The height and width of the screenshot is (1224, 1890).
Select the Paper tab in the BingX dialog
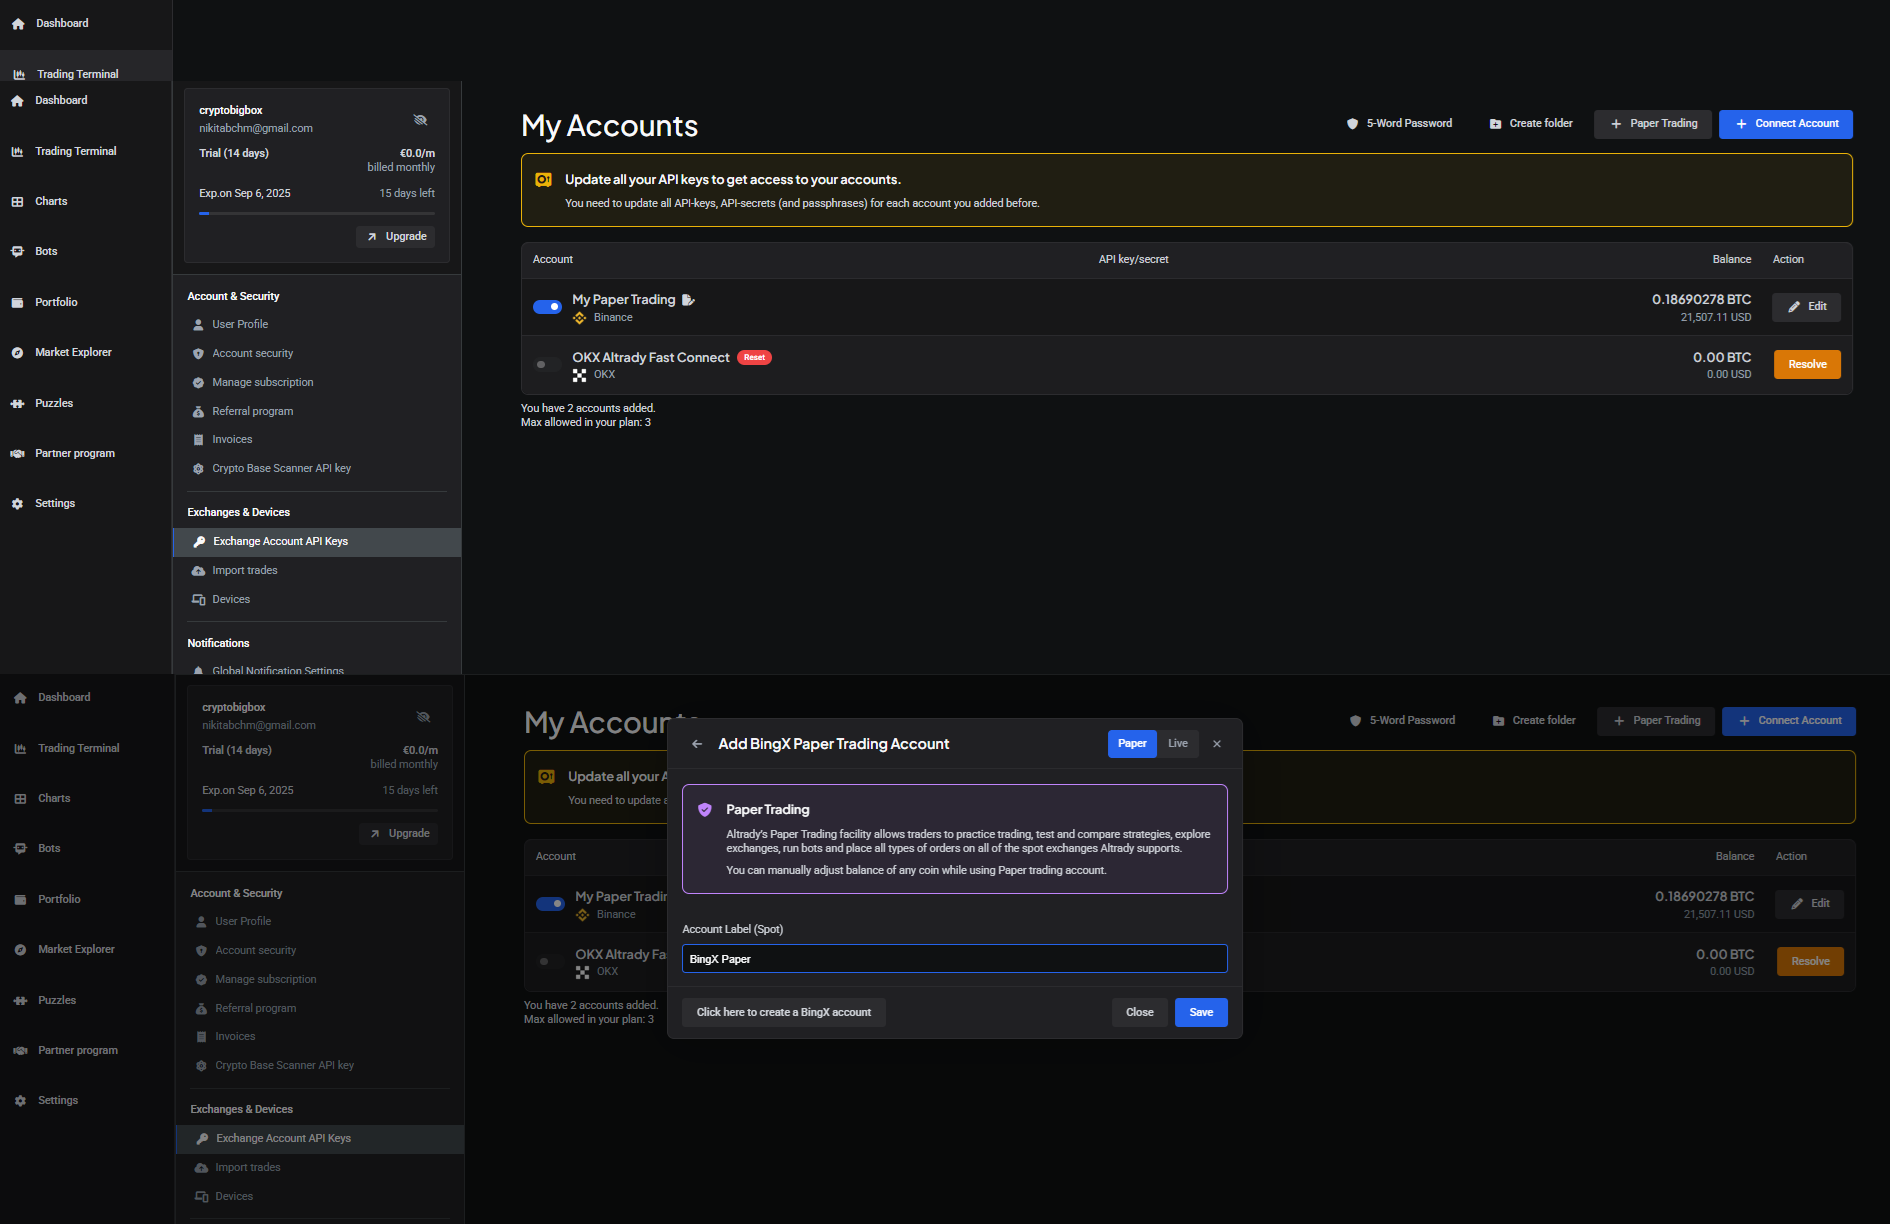click(x=1132, y=744)
